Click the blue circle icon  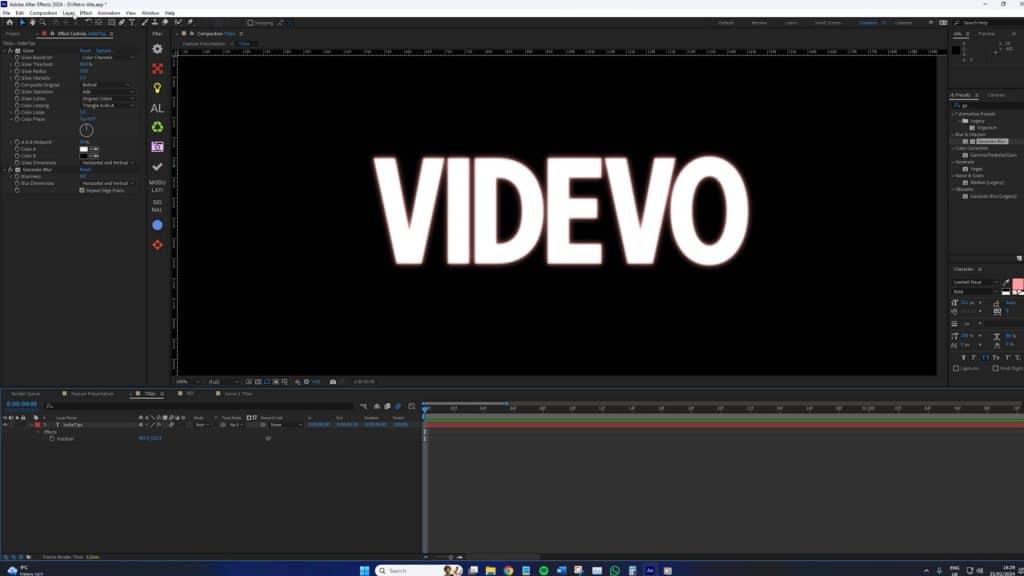coord(157,225)
